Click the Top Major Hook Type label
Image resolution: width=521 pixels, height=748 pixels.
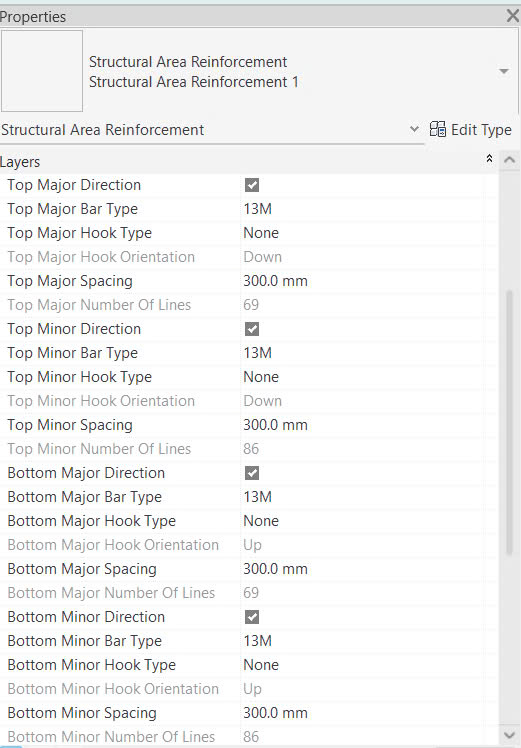[x=79, y=233]
